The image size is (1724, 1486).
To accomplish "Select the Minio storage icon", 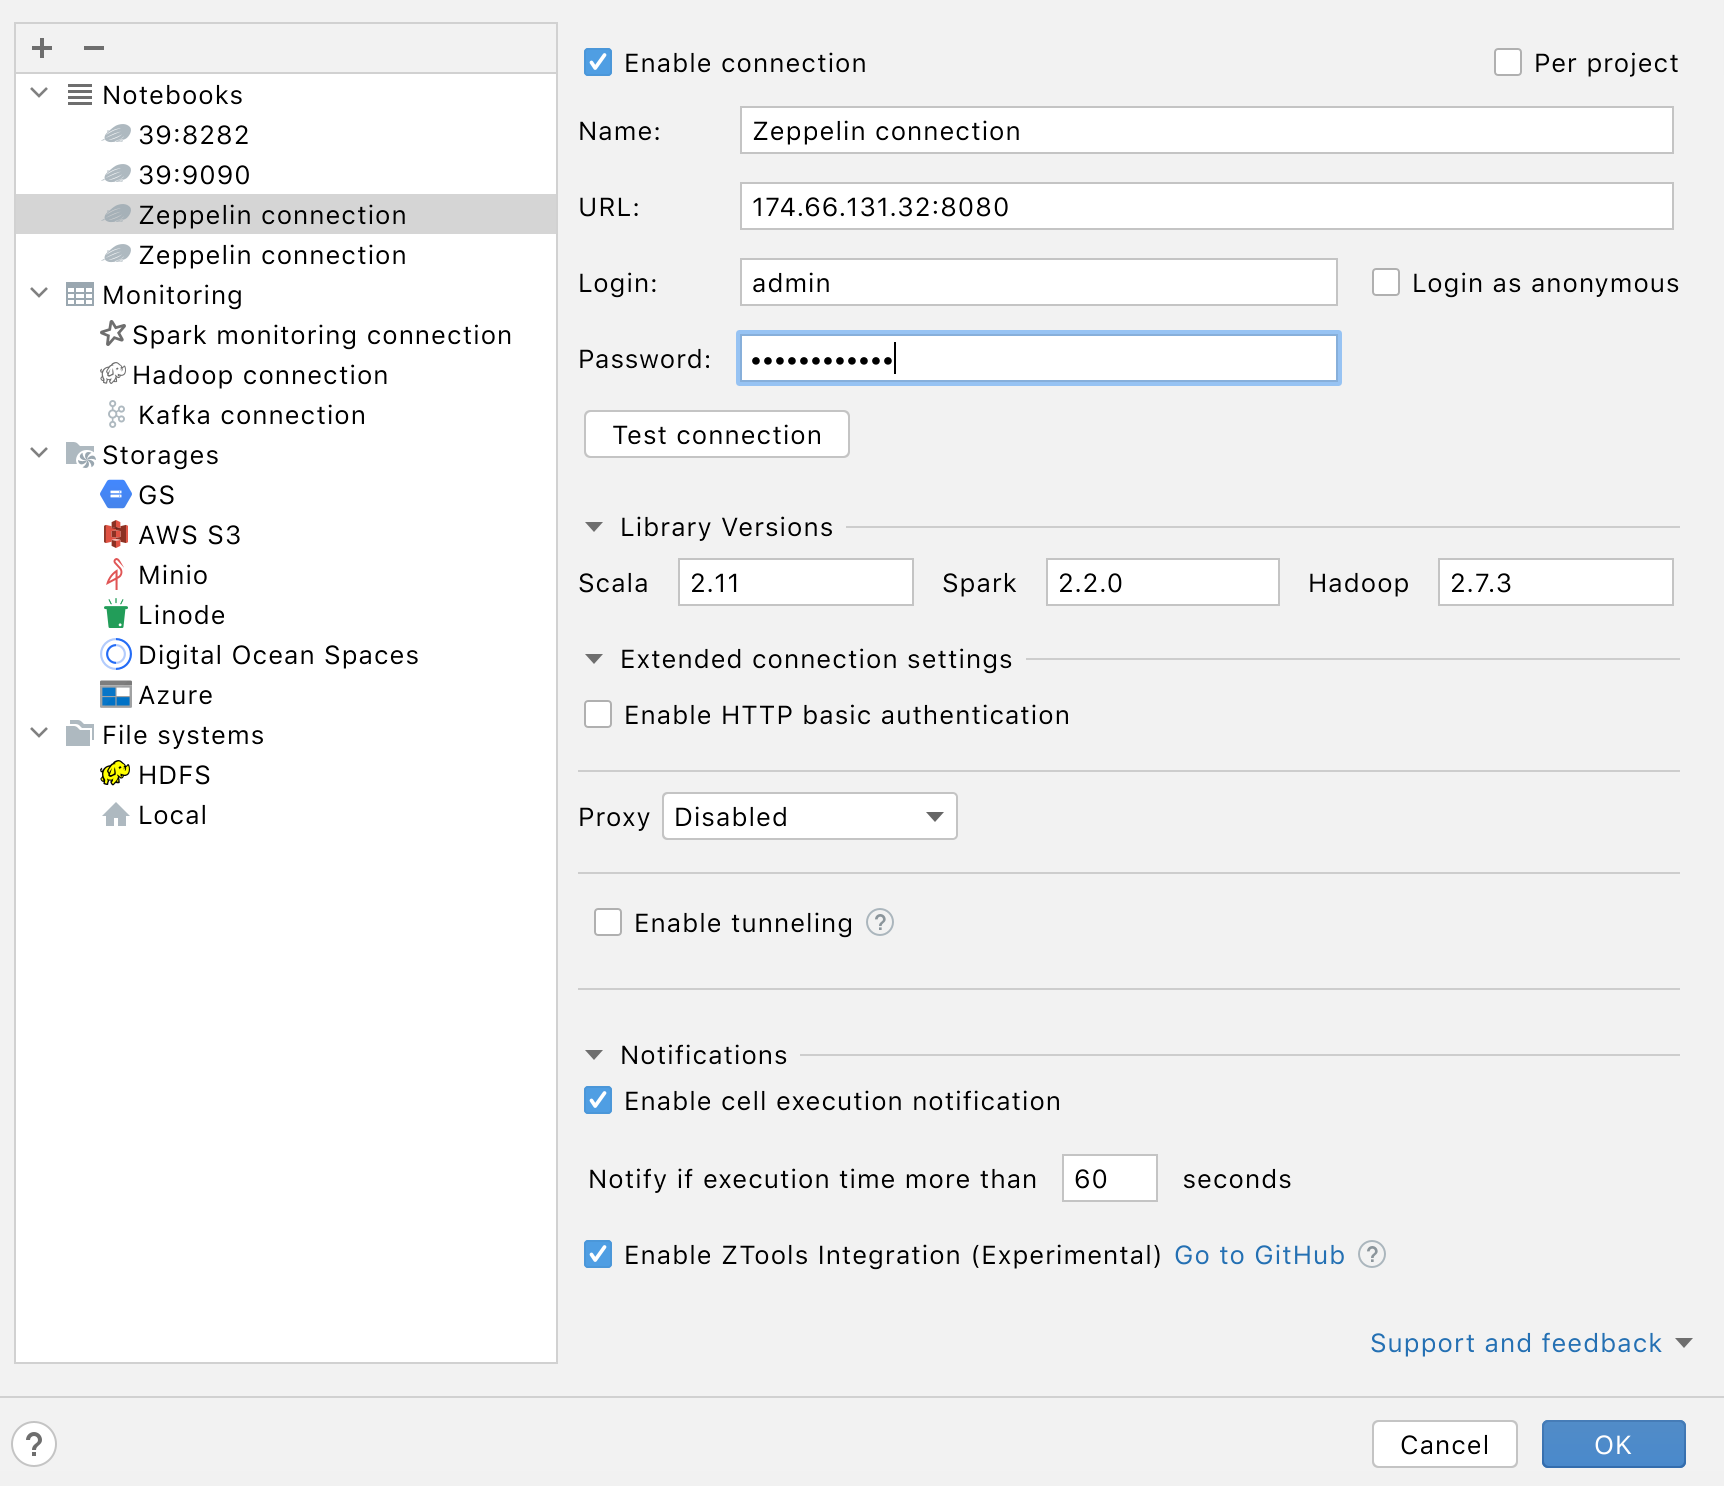I will point(116,574).
